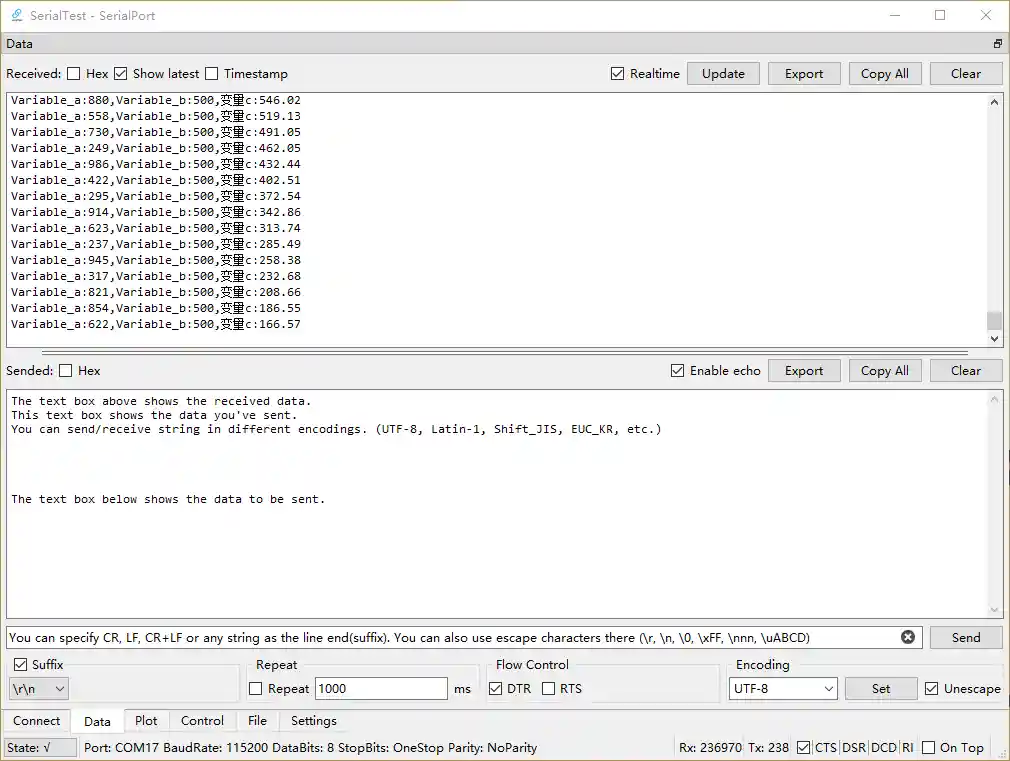Copy All sended data

click(885, 371)
